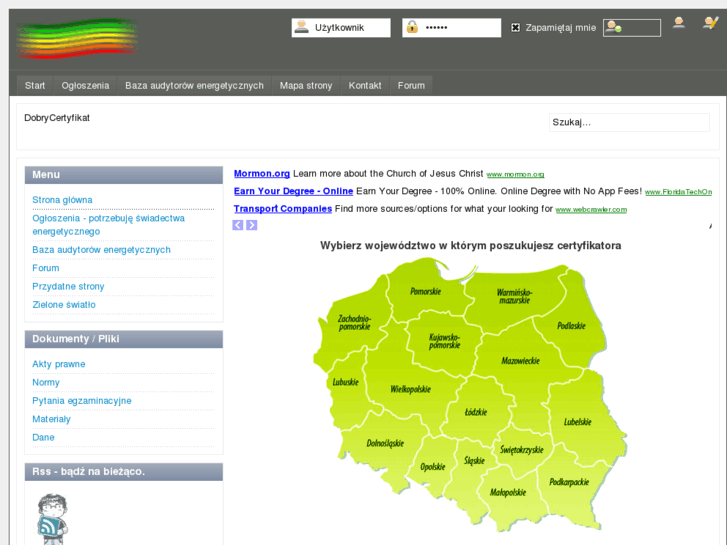Click the next ad arrow
This screenshot has width=727, height=545.
tap(252, 225)
